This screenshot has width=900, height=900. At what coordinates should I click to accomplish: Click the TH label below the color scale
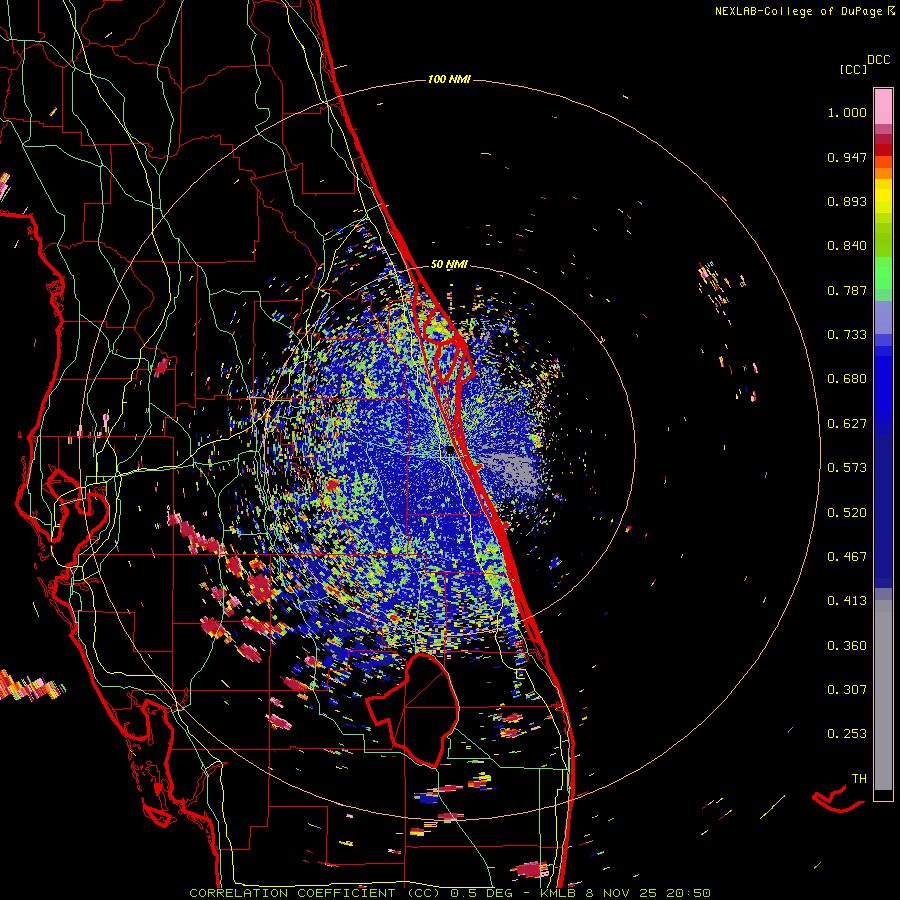(859, 779)
